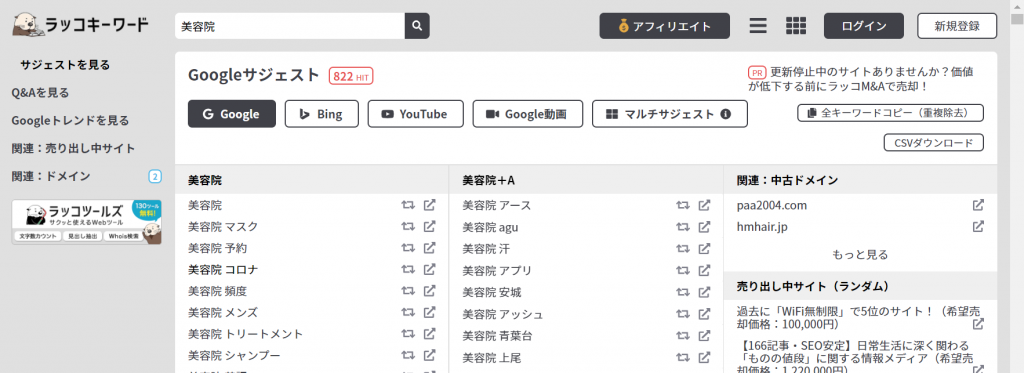Viewport: 1024px width, 373px height.
Task: Switch to Bing suggest tab
Action: pos(321,114)
